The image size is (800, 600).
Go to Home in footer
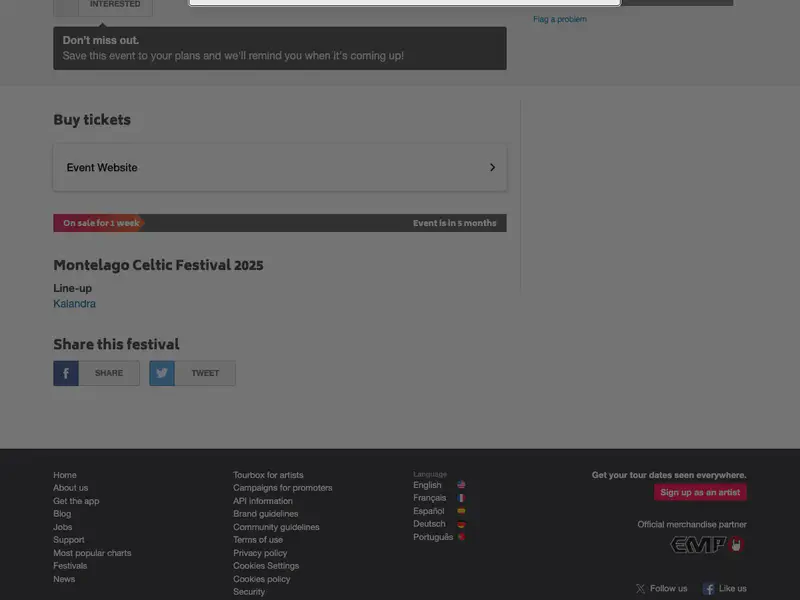65,475
